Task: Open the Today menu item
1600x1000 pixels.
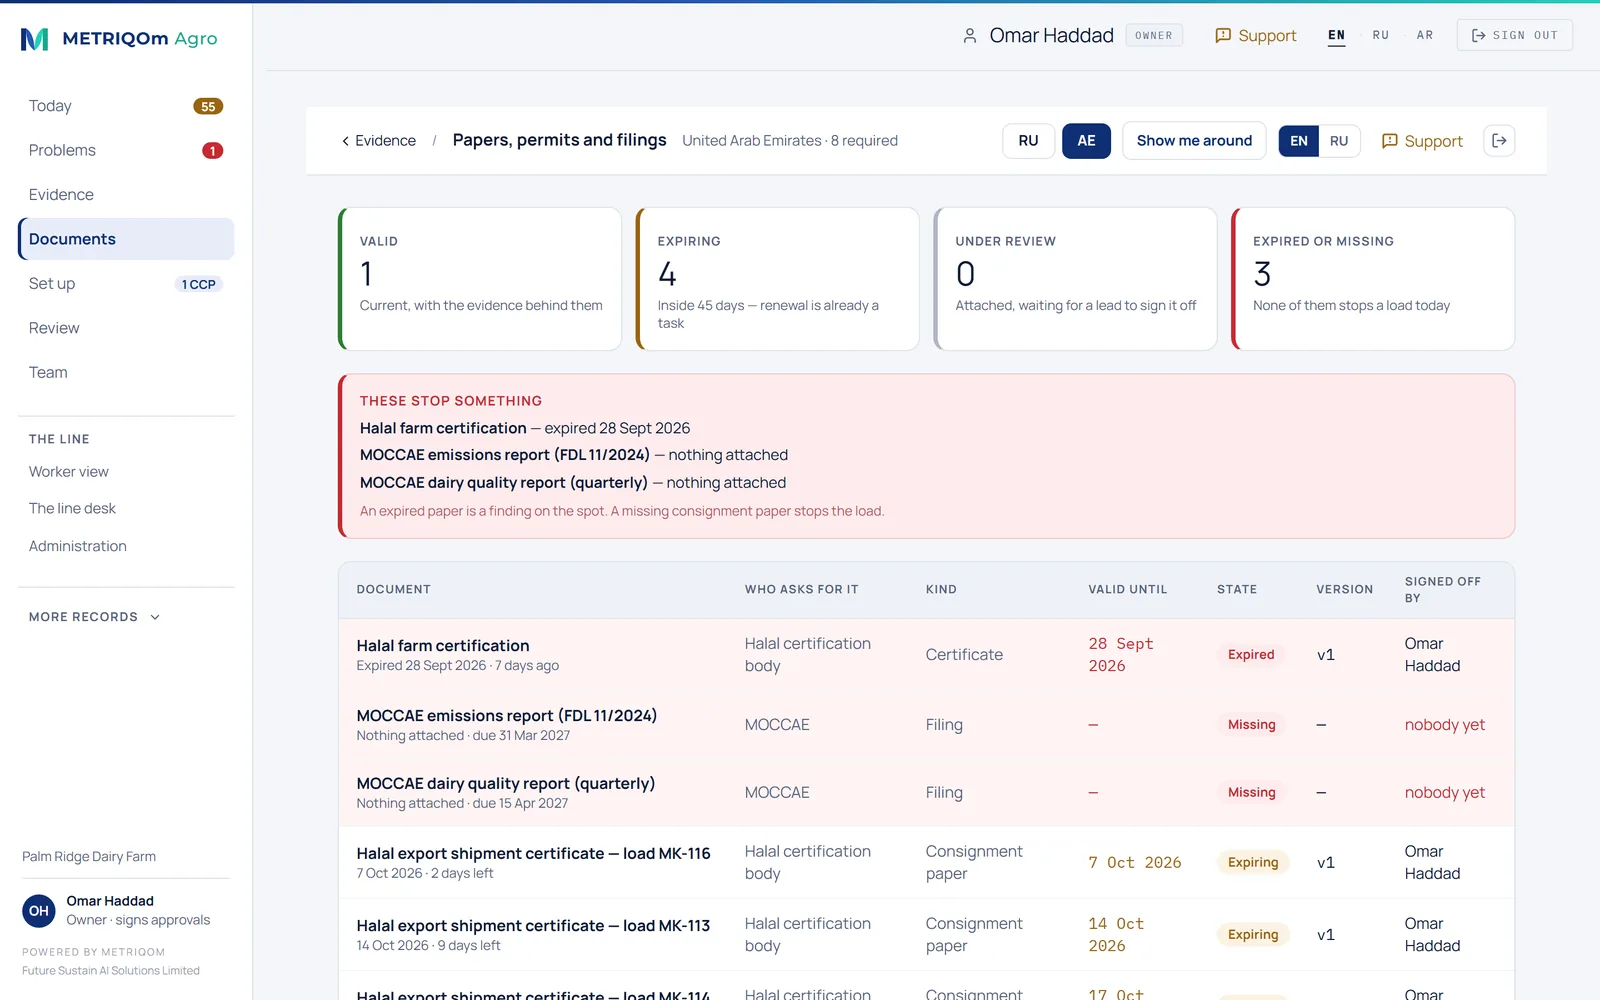Action: [126, 106]
